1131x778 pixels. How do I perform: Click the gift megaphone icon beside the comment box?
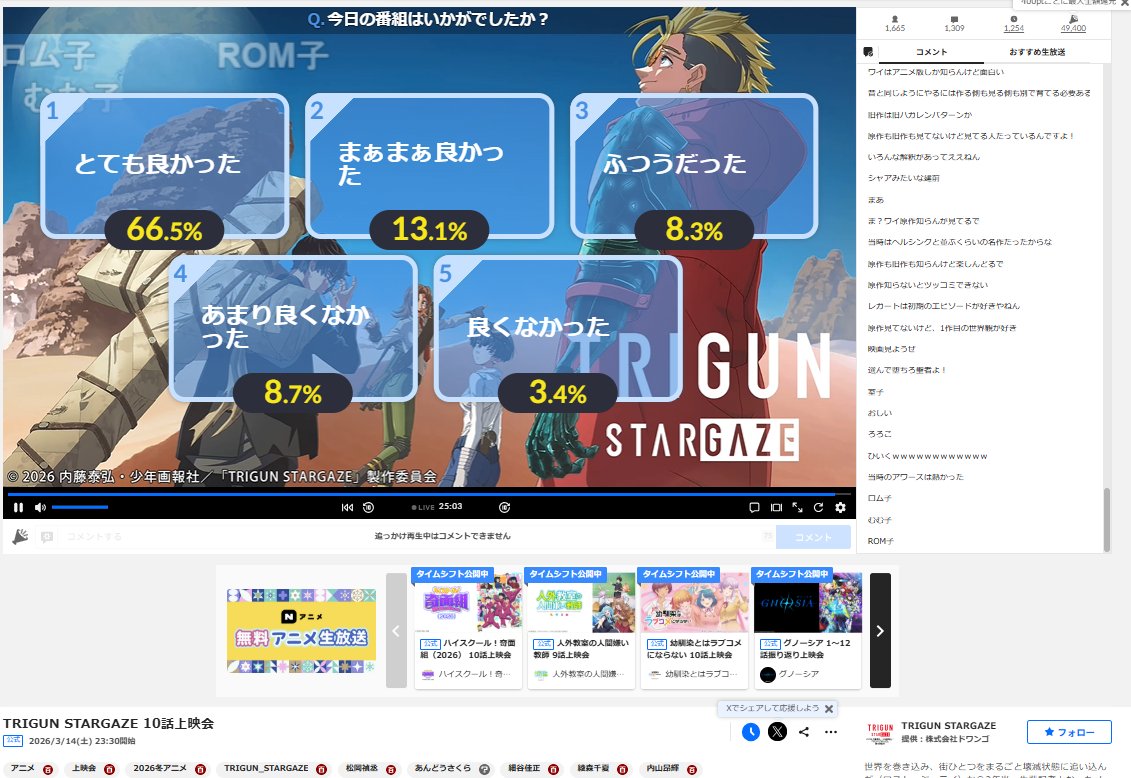coord(20,536)
